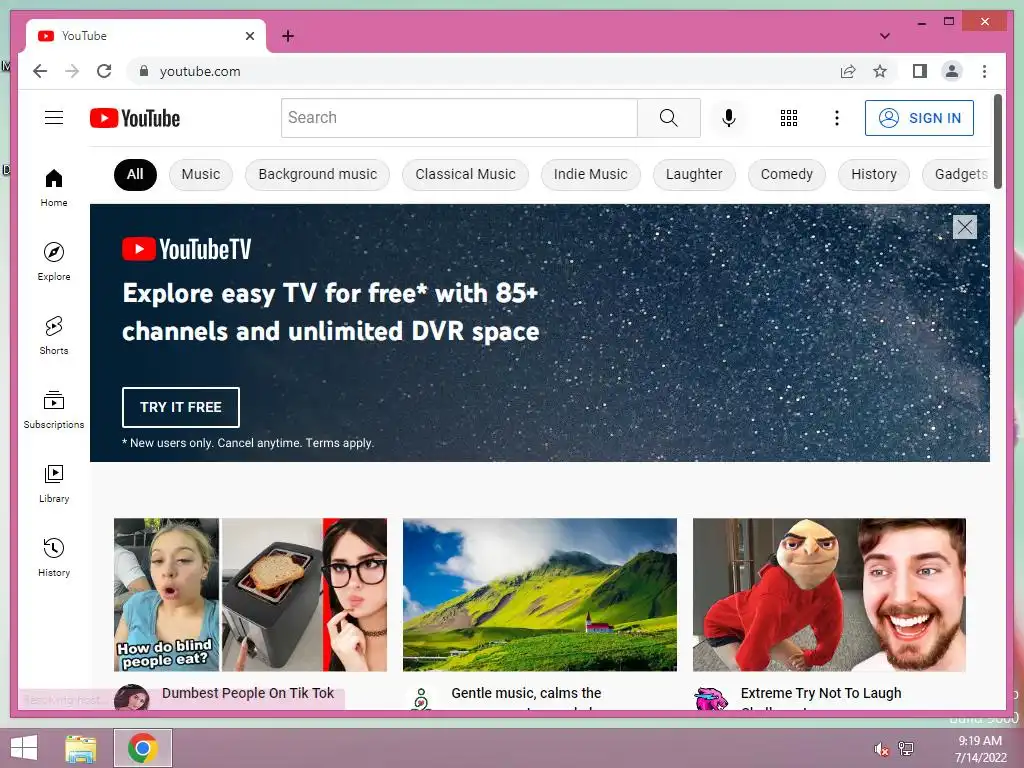Share this page icon in address bar
The image size is (1024, 768).
(848, 71)
